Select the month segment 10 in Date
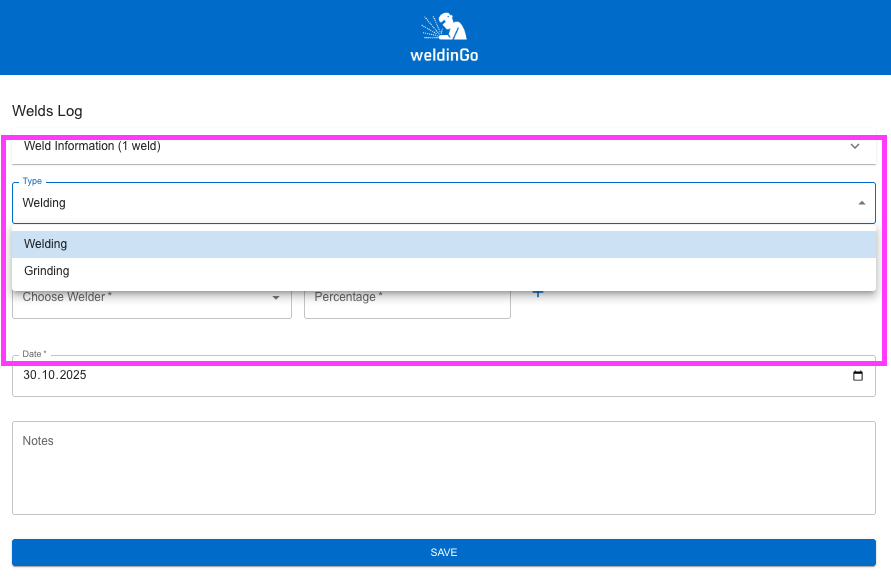The width and height of the screenshot is (891, 578). pyautogui.click(x=48, y=376)
